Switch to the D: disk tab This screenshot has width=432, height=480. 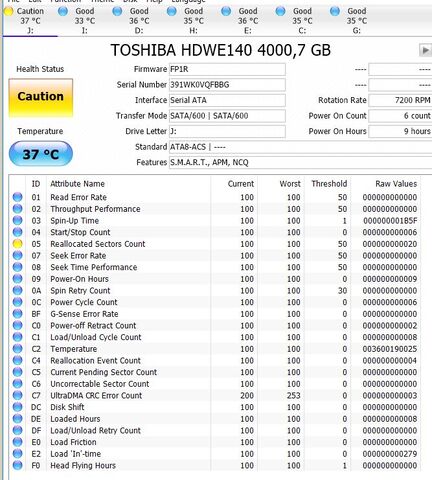click(x=139, y=21)
